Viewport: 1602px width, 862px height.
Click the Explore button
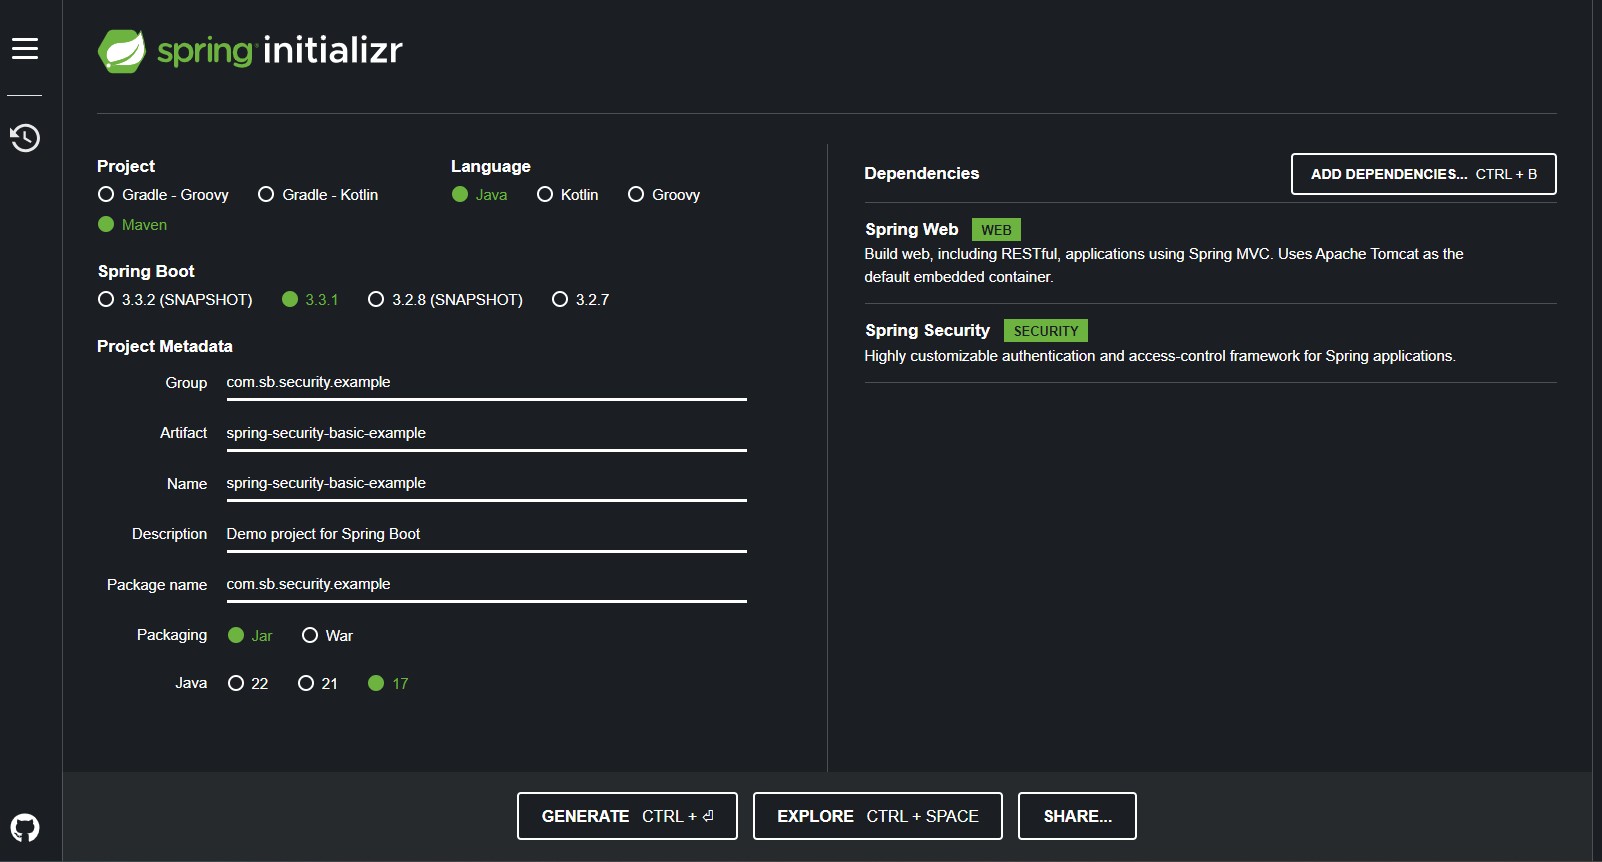click(x=877, y=816)
